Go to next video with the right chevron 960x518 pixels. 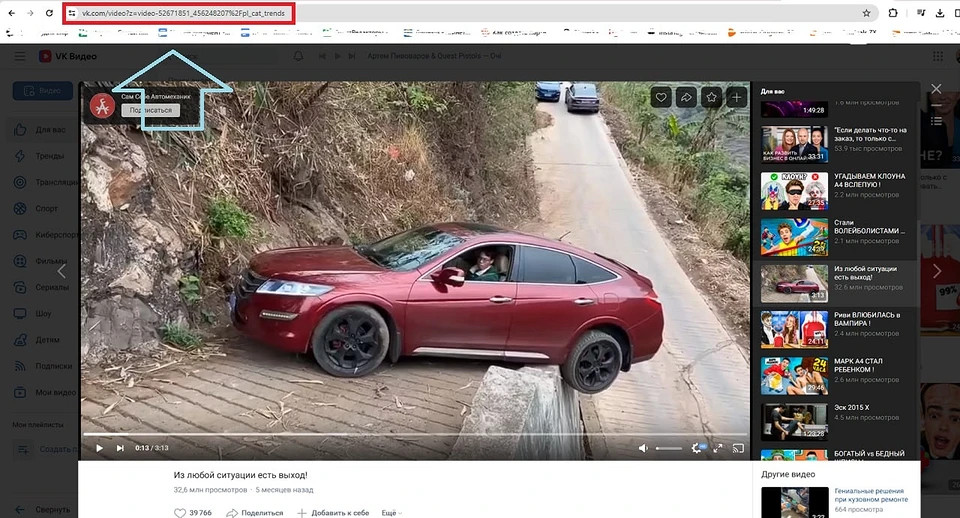pos(936,271)
